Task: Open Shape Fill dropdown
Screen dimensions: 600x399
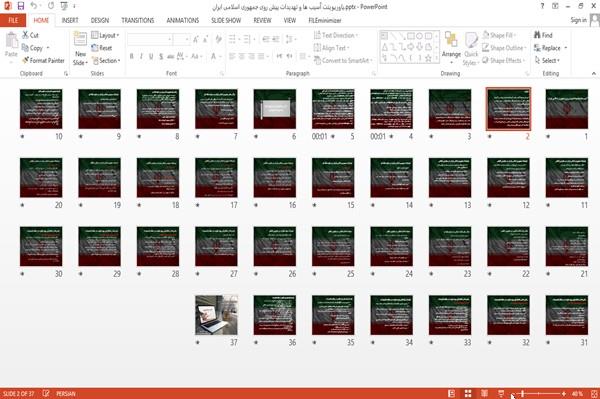Action: point(499,35)
